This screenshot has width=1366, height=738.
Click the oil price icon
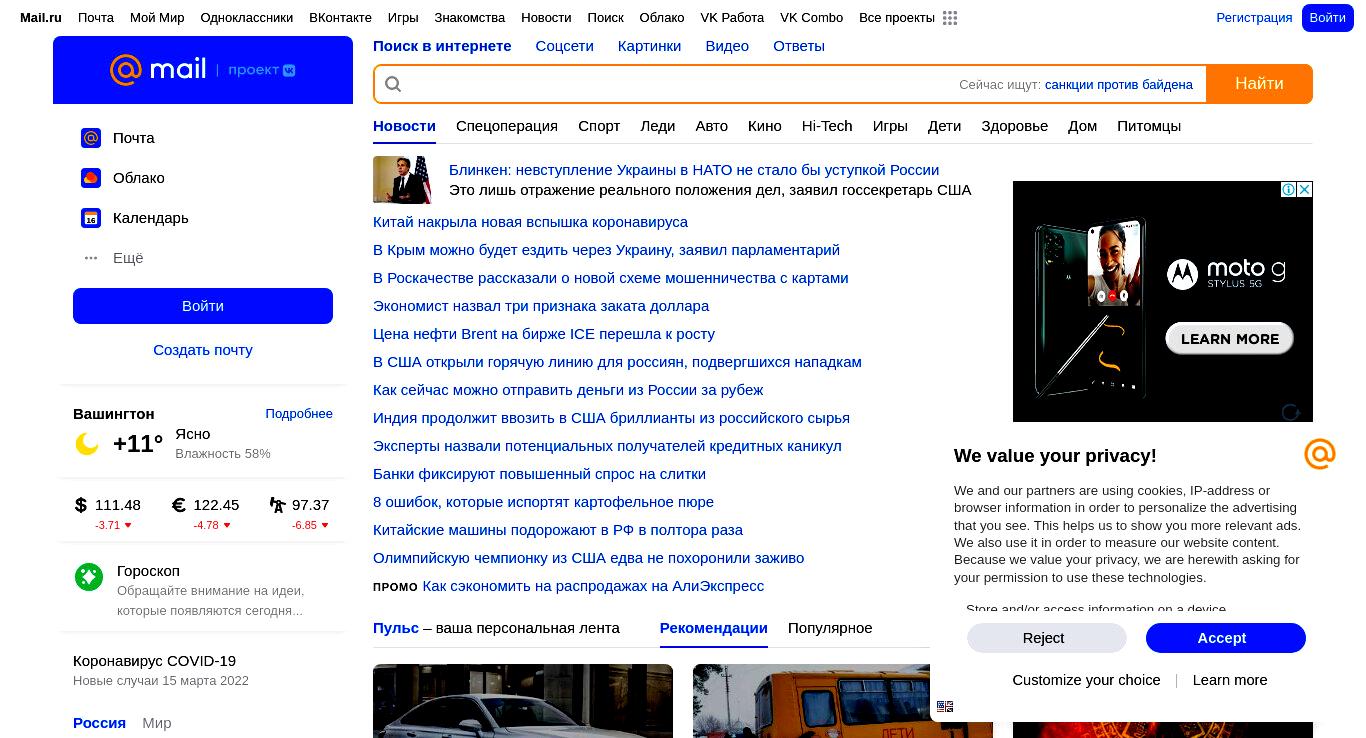[x=278, y=505]
